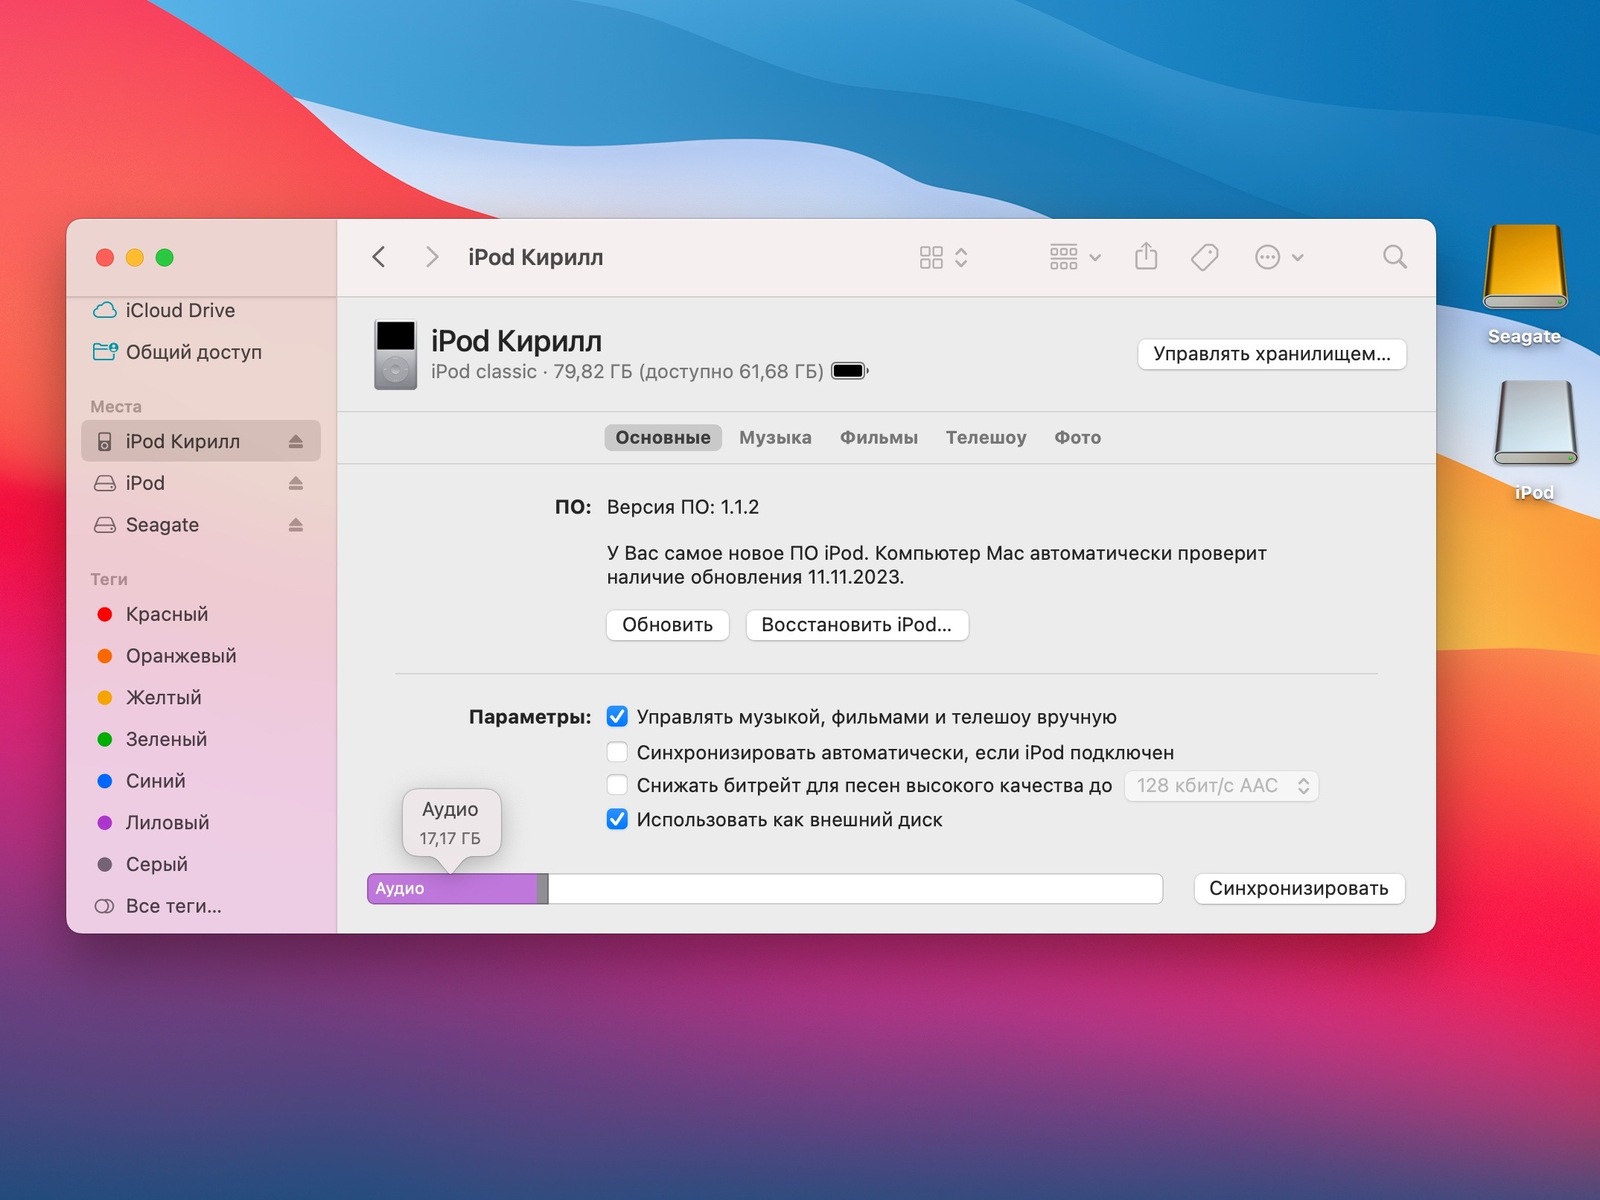The width and height of the screenshot is (1600, 1200).
Task: Click the Share icon in the toolbar
Action: pos(1146,257)
